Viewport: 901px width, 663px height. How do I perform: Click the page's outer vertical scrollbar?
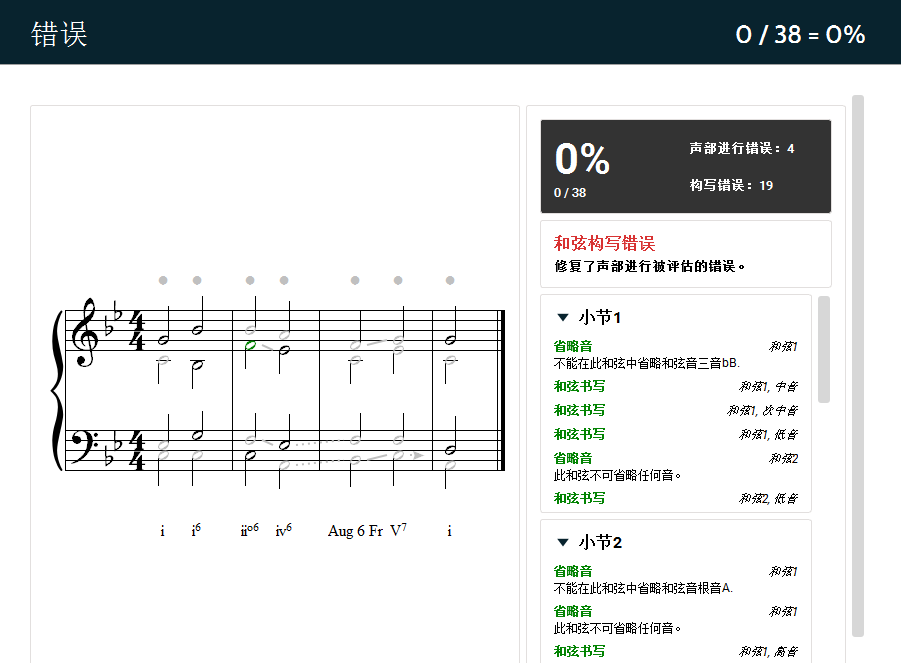click(858, 366)
